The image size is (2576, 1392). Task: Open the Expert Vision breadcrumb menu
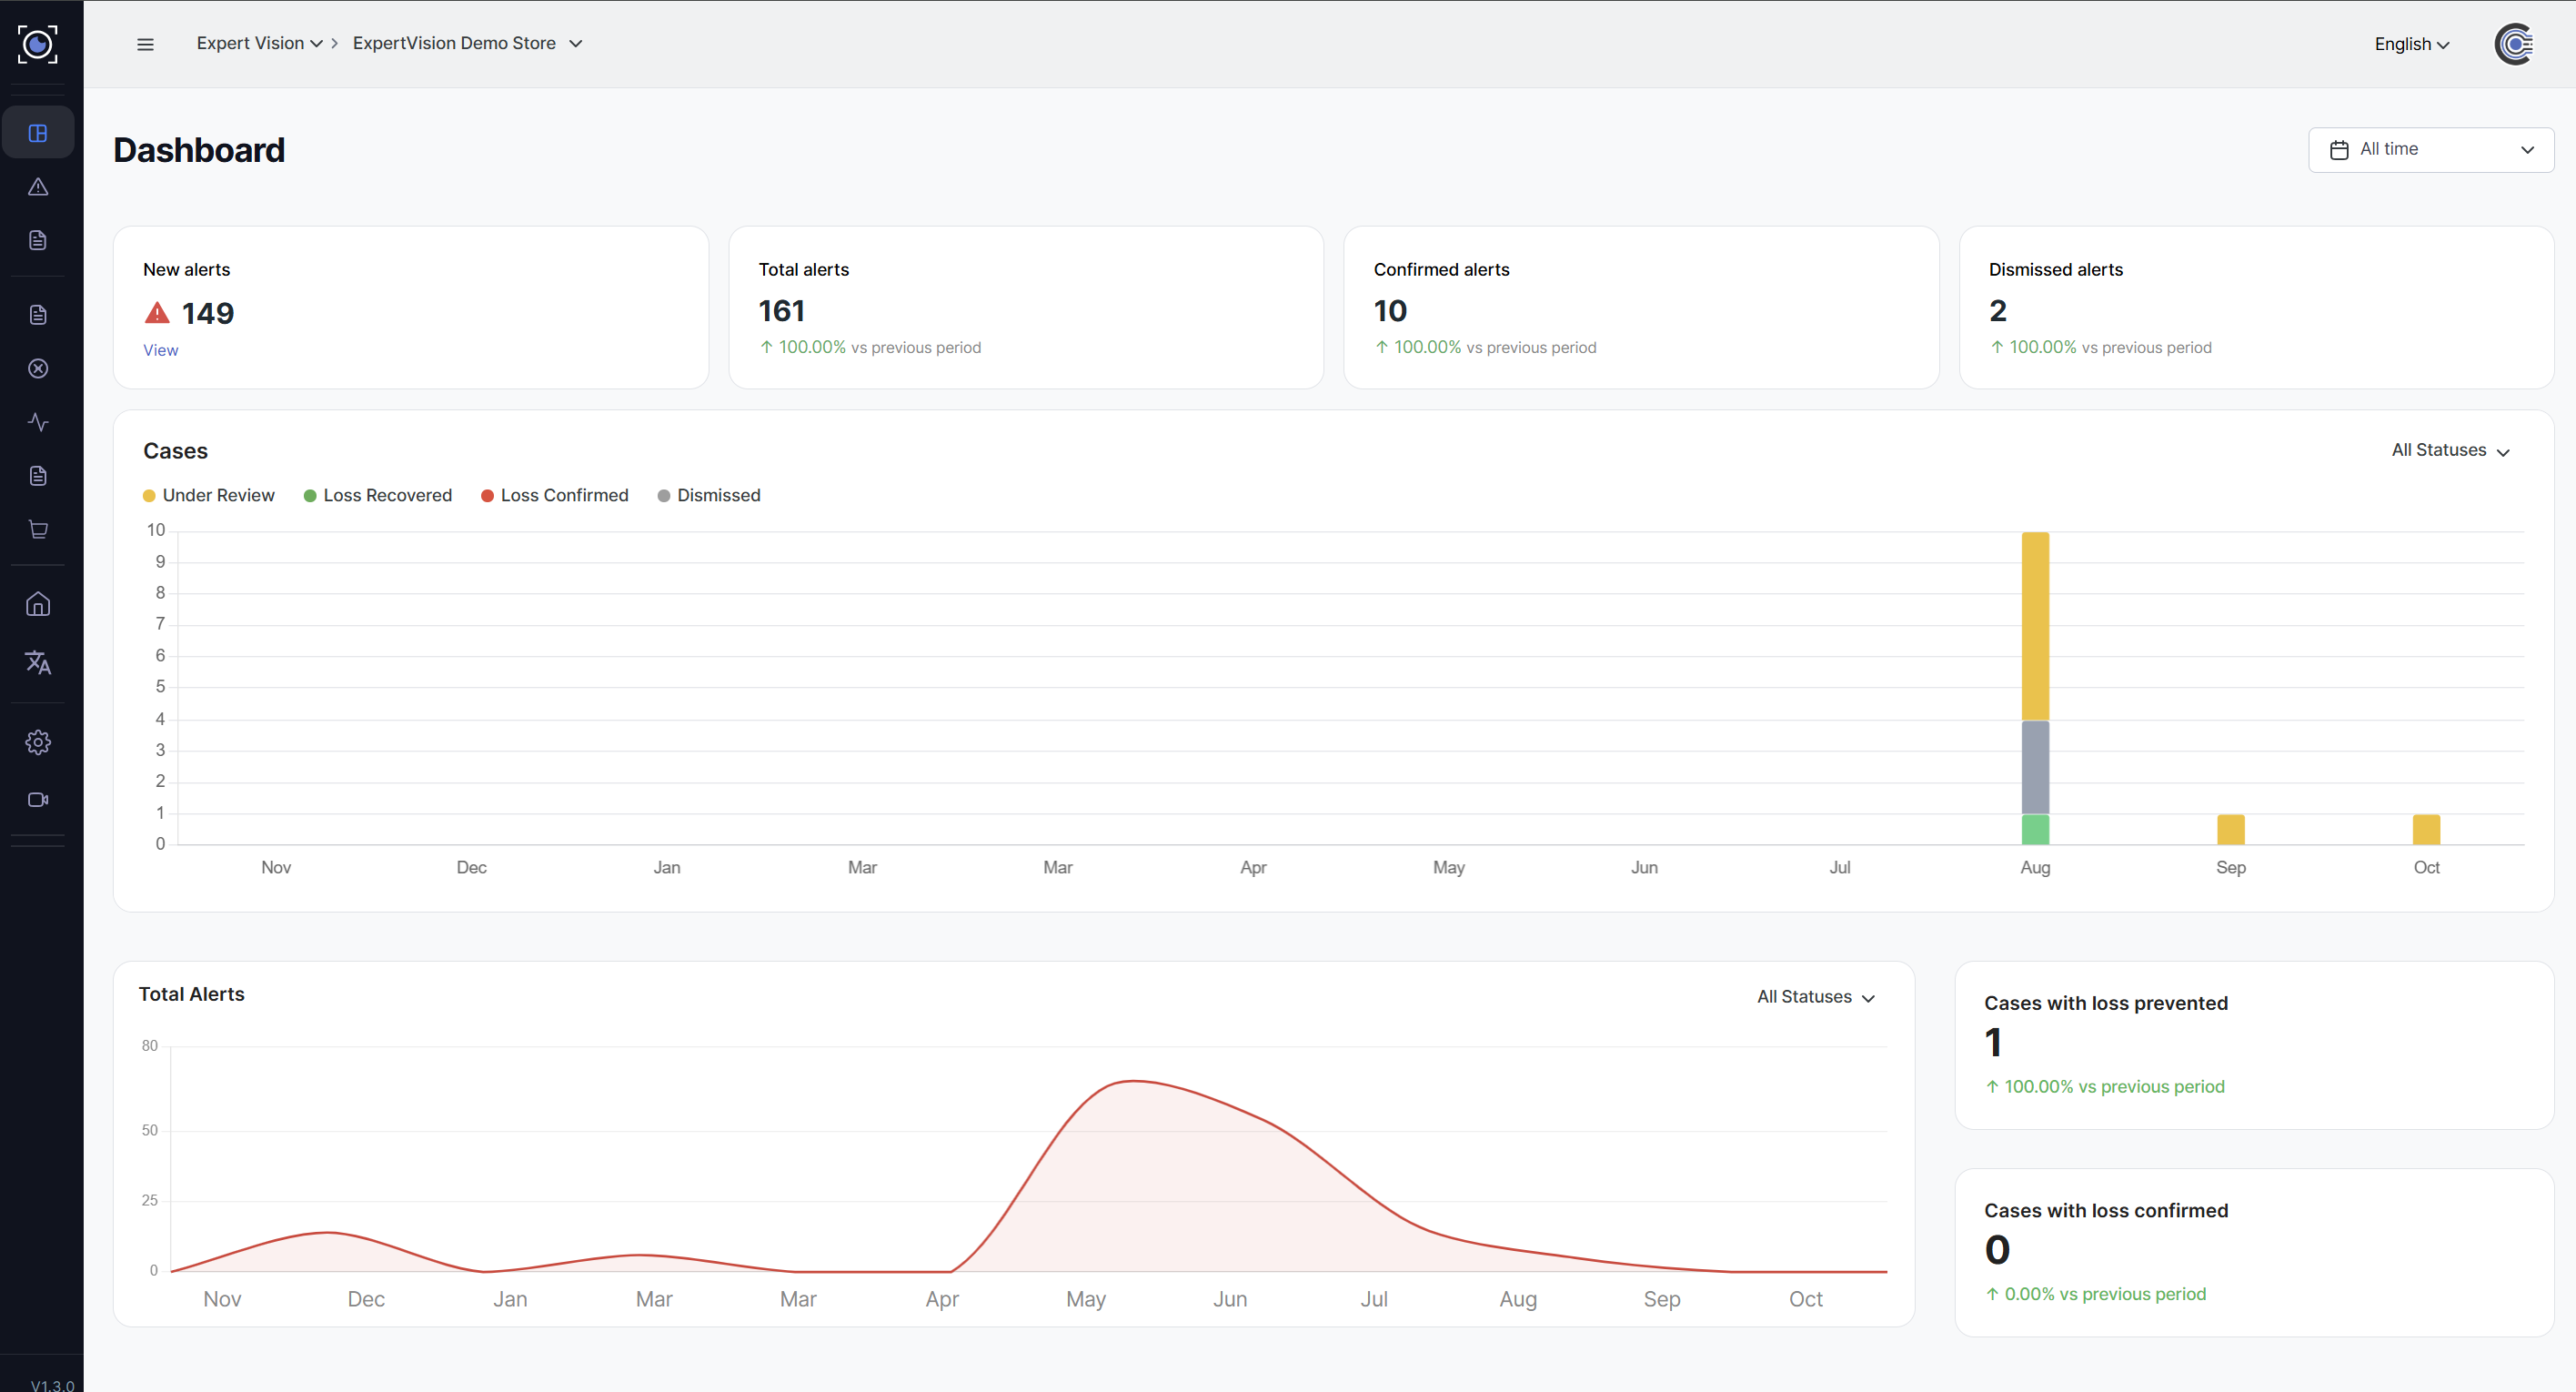259,44
